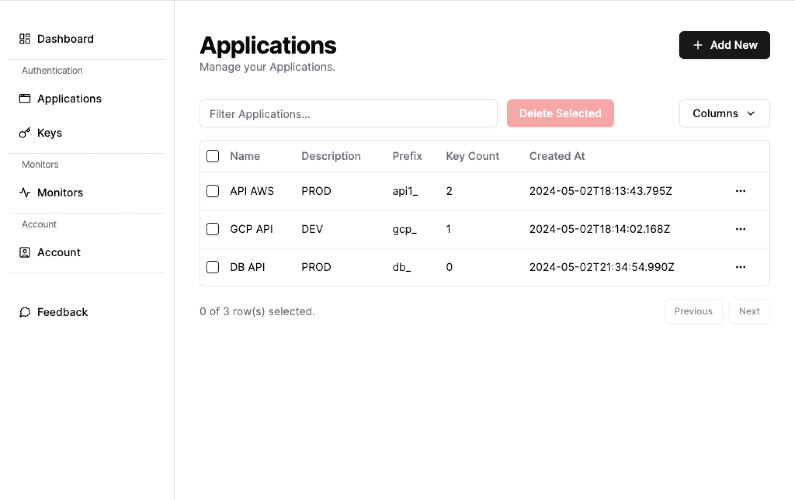Click the Applications window icon in sidebar
This screenshot has height=500, width=795.
point(24,98)
